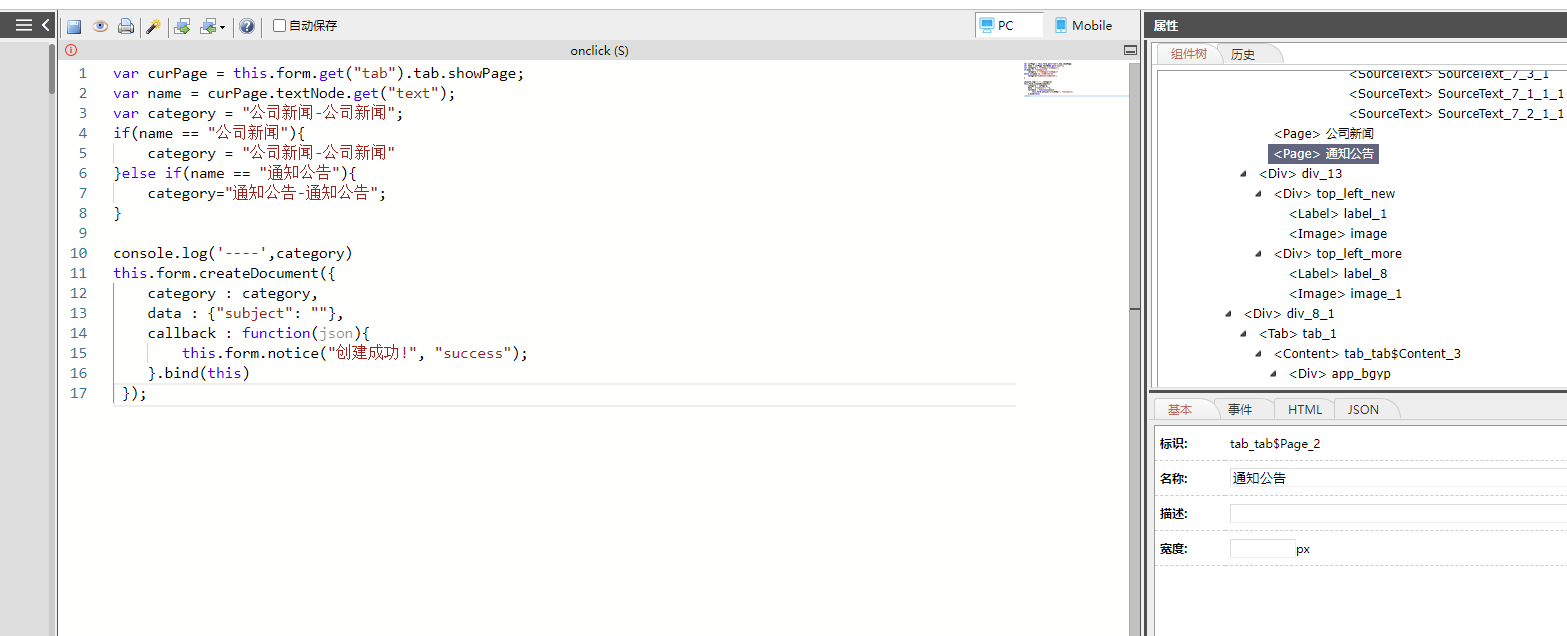Click the left sidebar scrollbar thumb
Screen dimensions: 1567x636
52,69
